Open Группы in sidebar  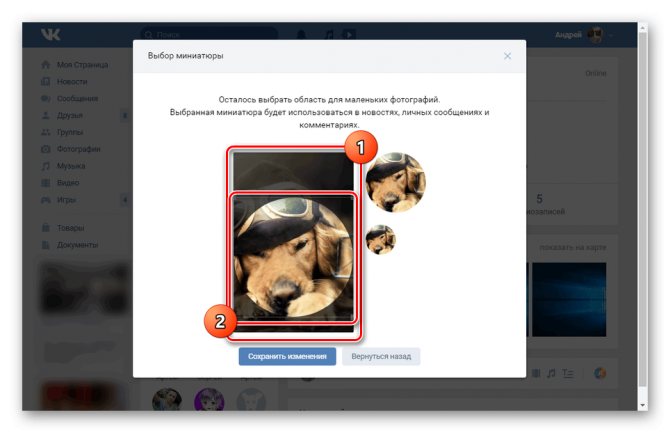tap(70, 132)
